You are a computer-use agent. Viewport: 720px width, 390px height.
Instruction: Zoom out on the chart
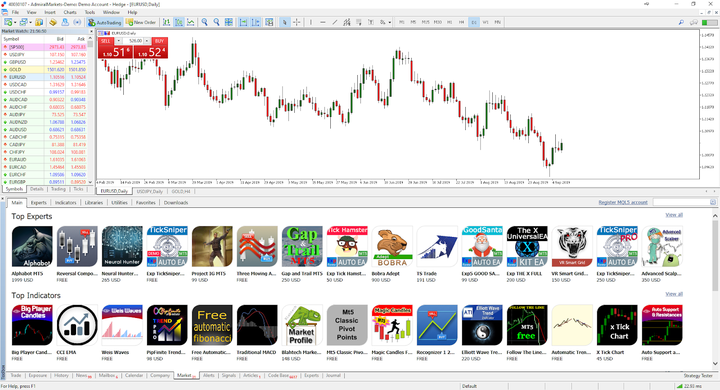(216, 22)
